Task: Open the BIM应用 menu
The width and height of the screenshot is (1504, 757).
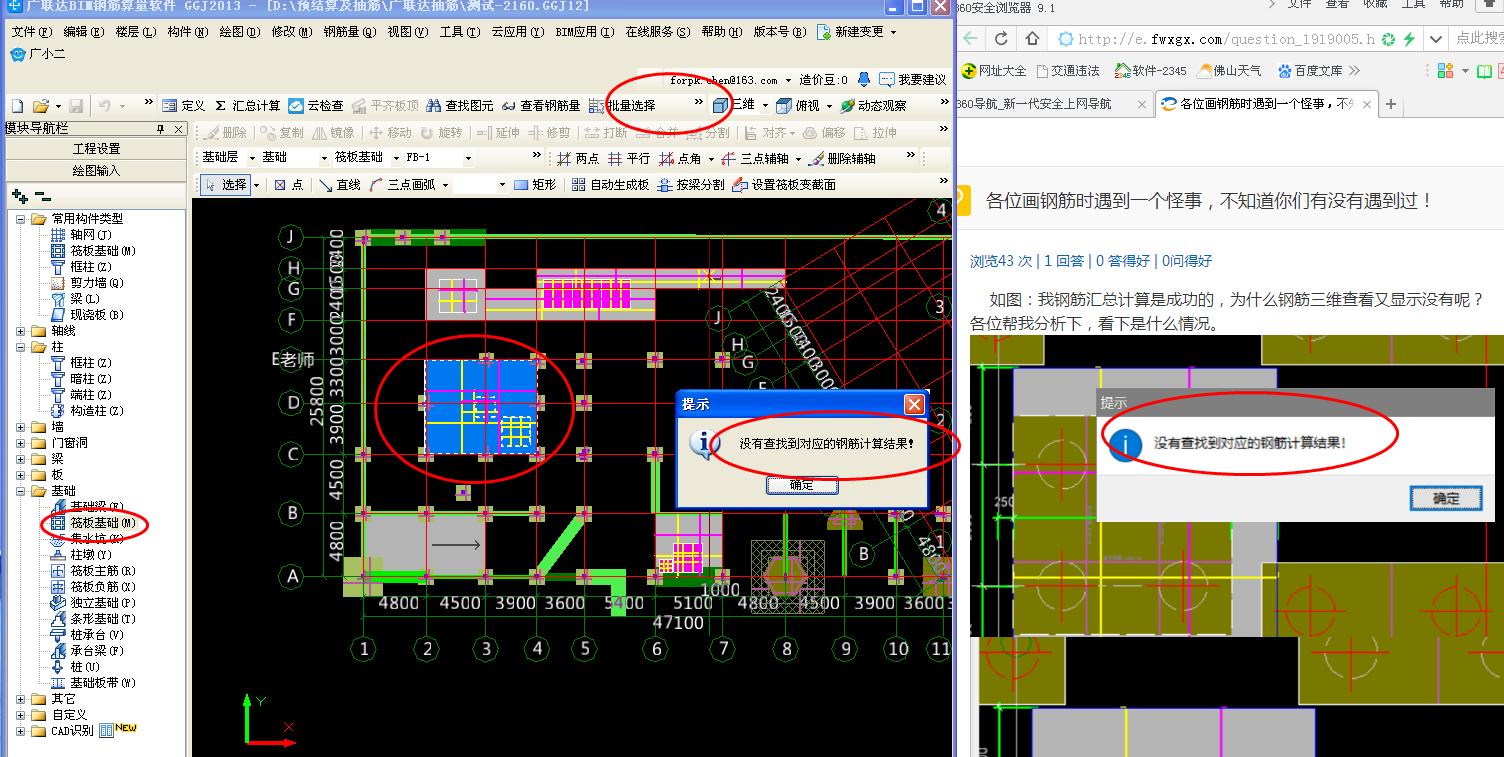Action: click(584, 32)
